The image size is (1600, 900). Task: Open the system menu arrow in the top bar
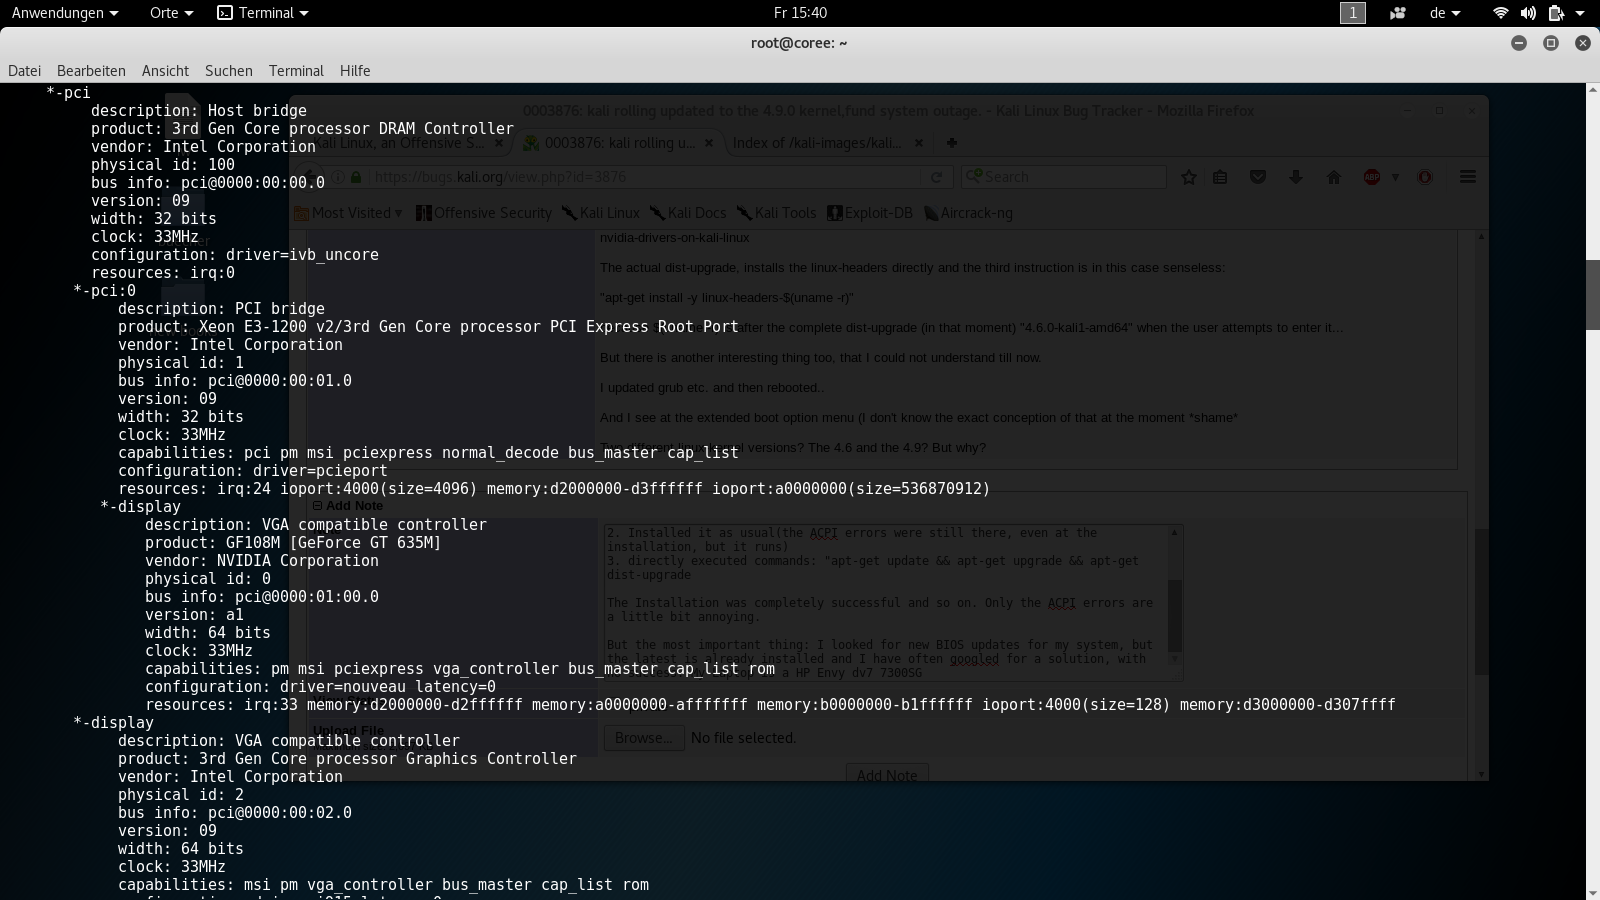tap(1580, 13)
